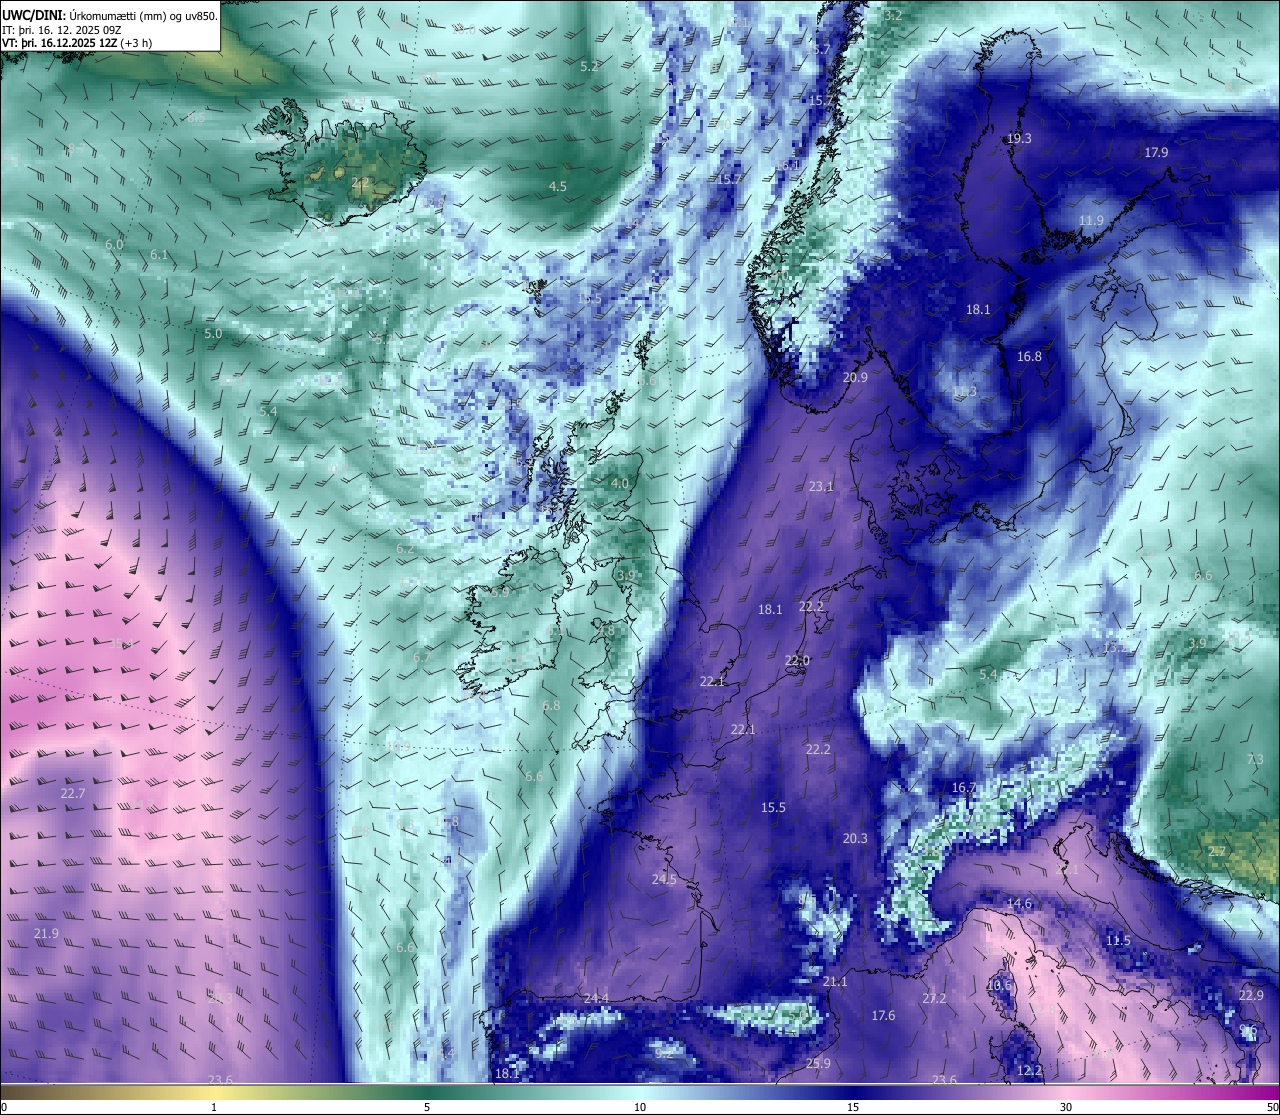Click the 23.1 value over the North Sea
This screenshot has height=1115, width=1280.
821,487
